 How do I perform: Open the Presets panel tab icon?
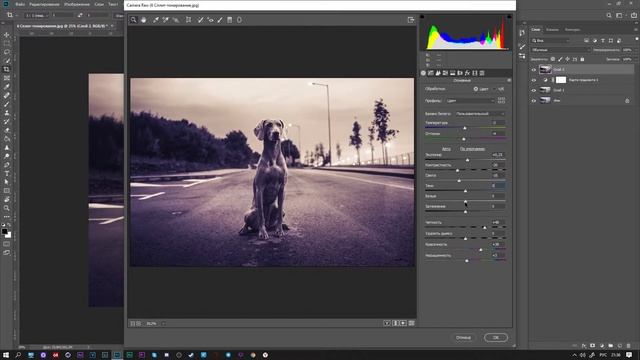coord(482,73)
